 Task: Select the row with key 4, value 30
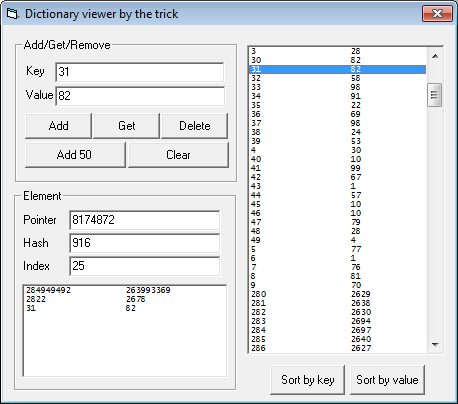pos(338,150)
